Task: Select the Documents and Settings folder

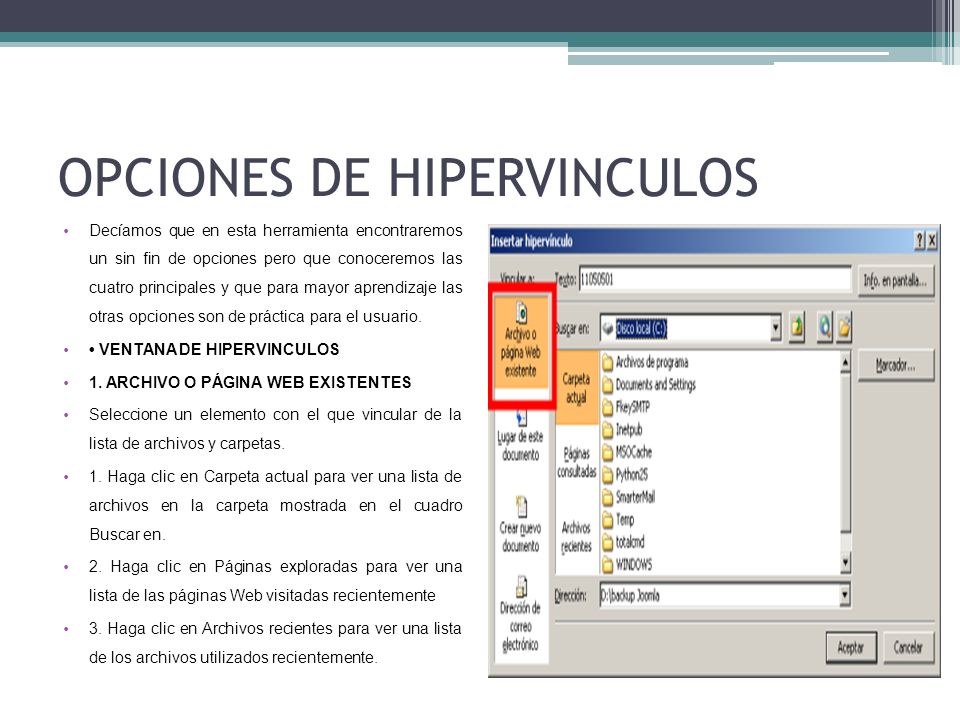Action: 649,384
